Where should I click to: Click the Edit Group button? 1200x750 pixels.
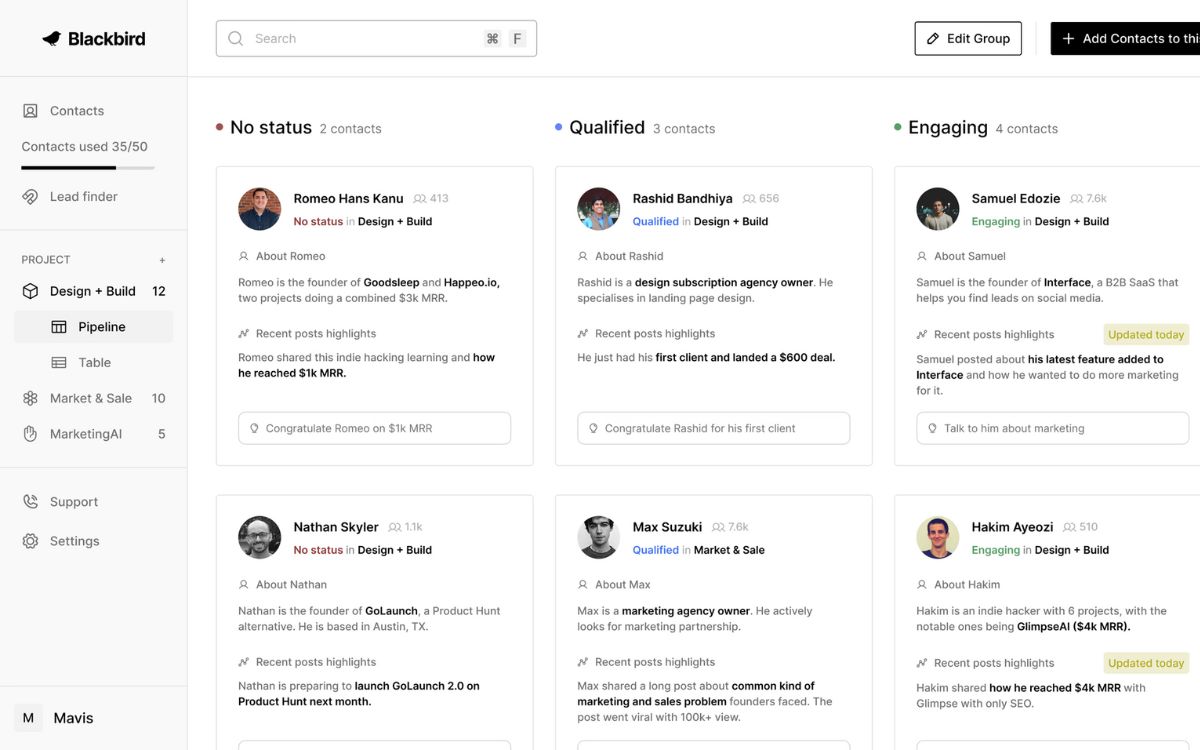click(x=967, y=39)
